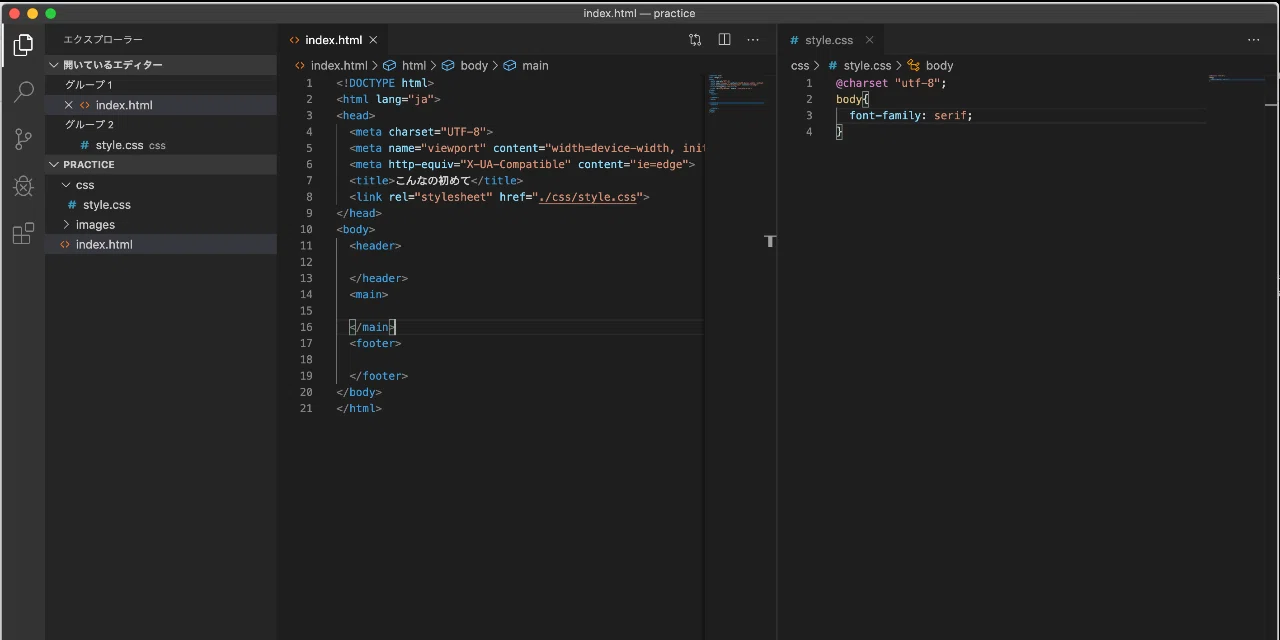1280x640 pixels.
Task: Click the グループ 1 label
Action: (89, 85)
